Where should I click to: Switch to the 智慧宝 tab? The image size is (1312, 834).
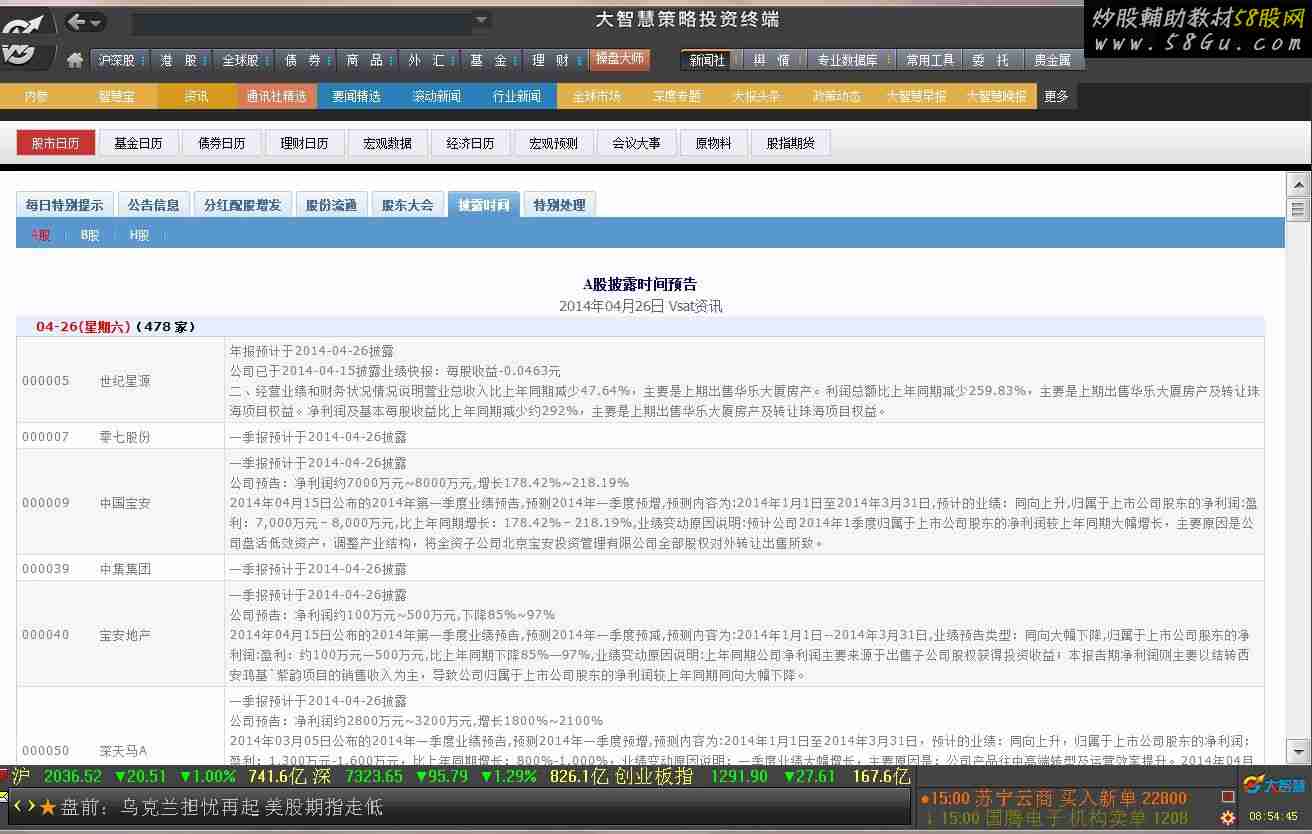click(116, 96)
